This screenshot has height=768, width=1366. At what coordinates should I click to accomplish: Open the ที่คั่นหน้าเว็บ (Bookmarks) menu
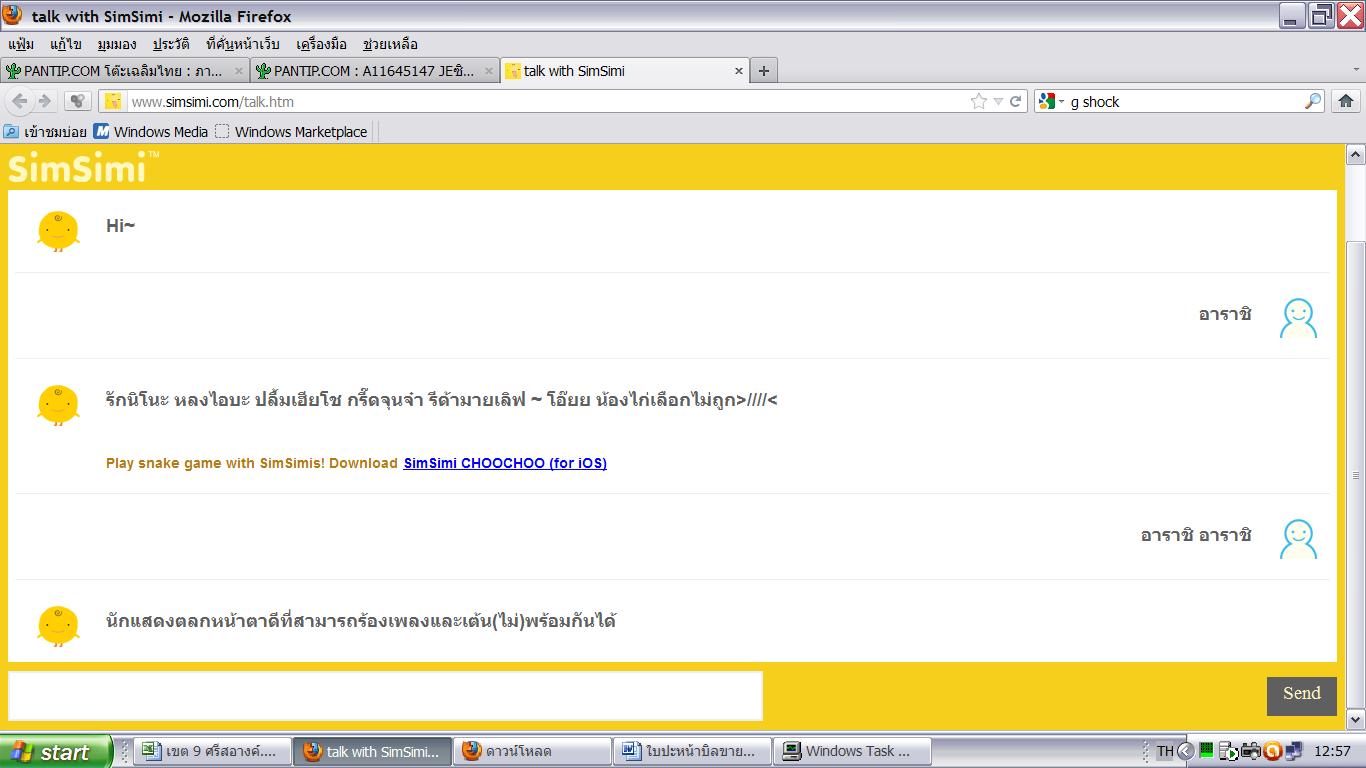[243, 44]
